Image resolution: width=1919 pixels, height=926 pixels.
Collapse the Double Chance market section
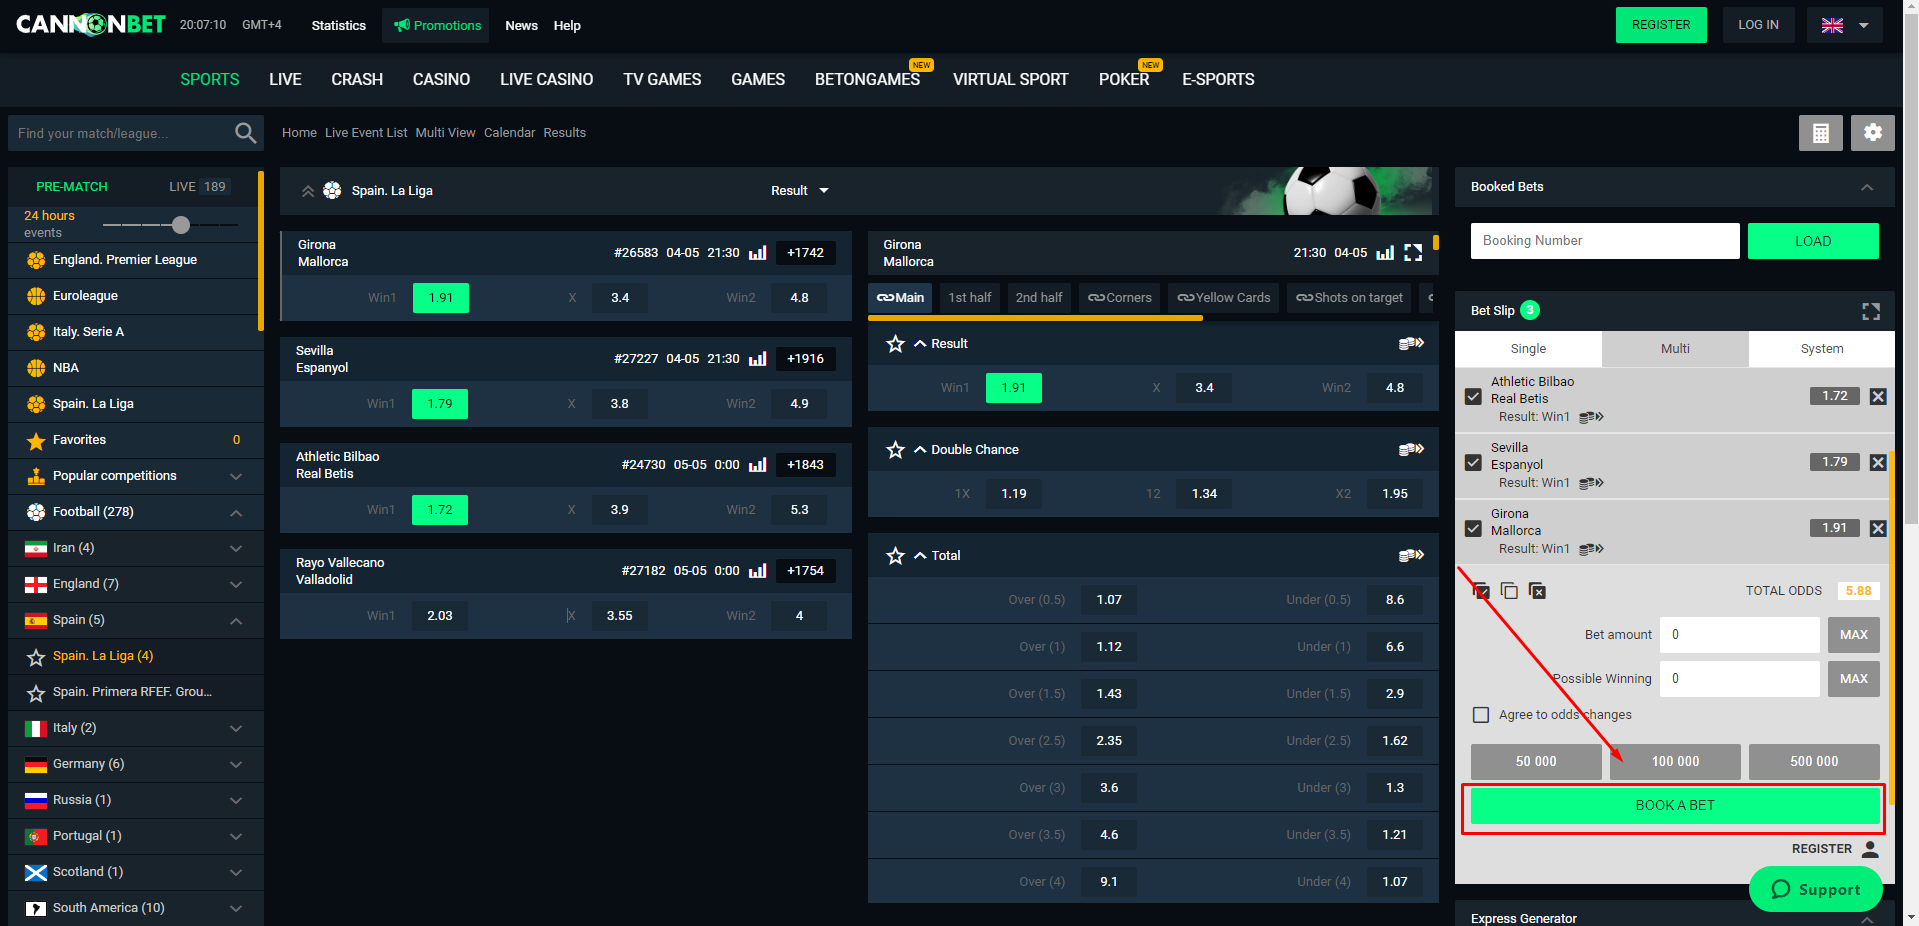point(920,449)
